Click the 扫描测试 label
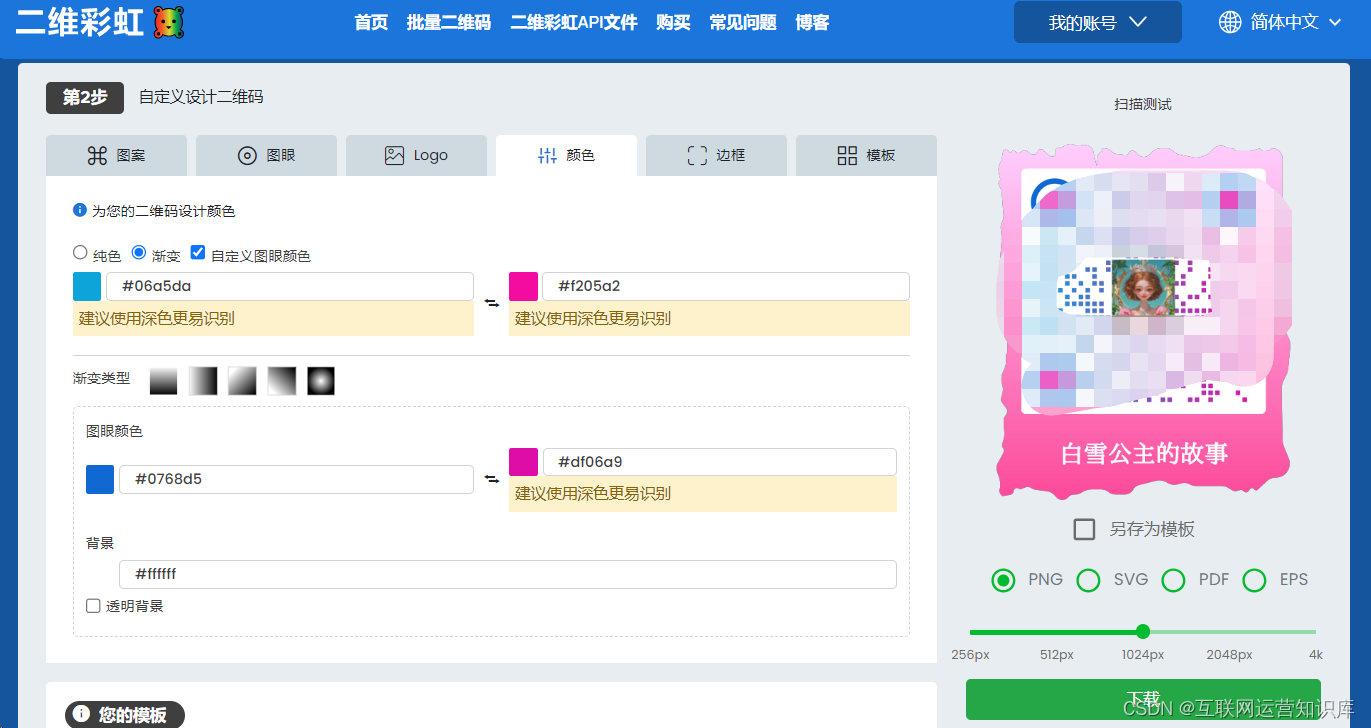Image resolution: width=1371 pixels, height=728 pixels. (x=1143, y=104)
